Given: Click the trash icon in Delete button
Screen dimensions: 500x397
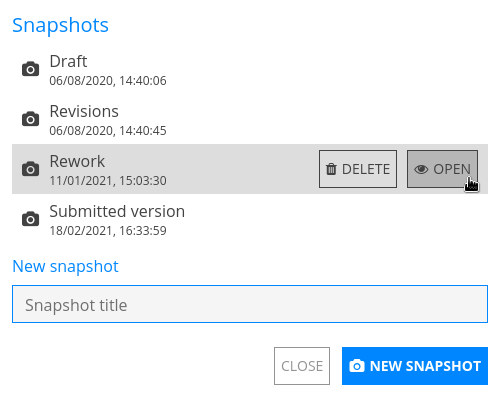Looking at the screenshot, I should click(331, 169).
